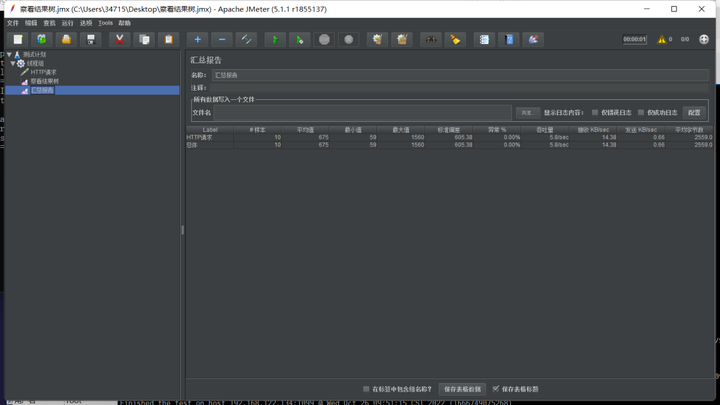This screenshot has width=720, height=405.
Task: Clear results with the single broom icon
Action: tap(377, 39)
